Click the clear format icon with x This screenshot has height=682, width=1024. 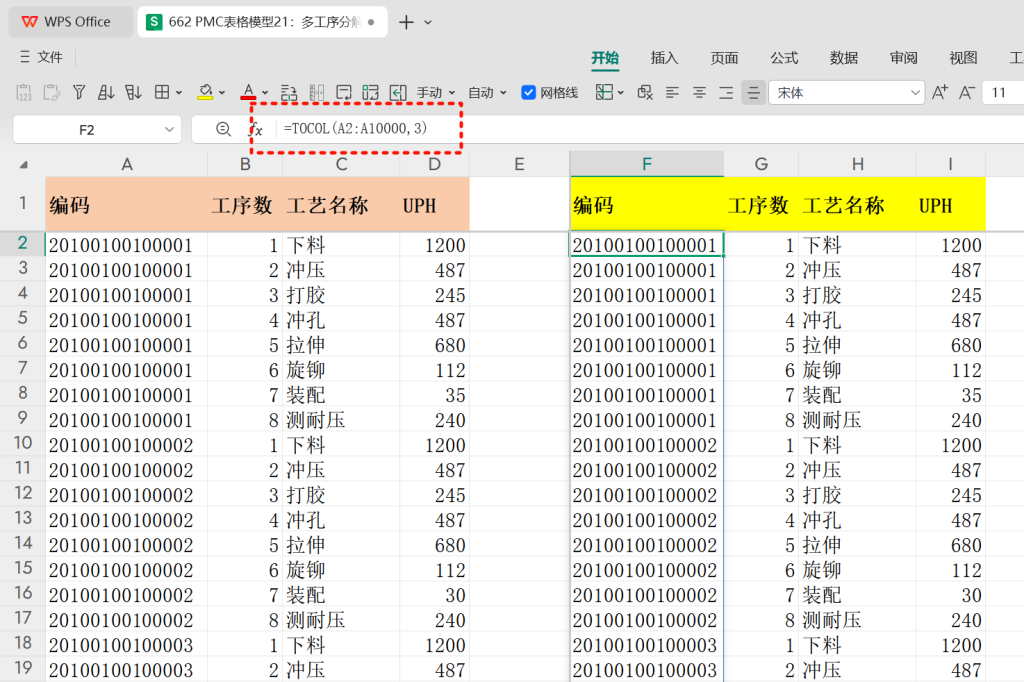645,93
